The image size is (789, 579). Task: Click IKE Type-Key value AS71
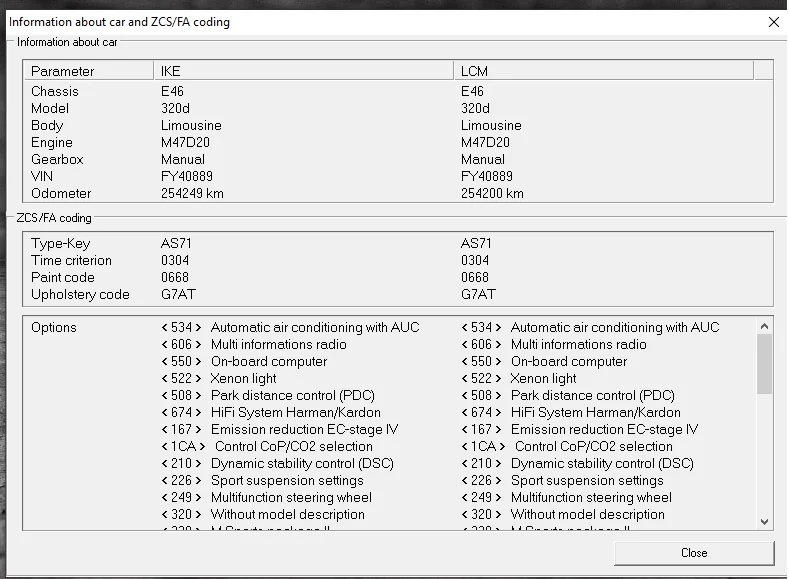[x=176, y=243]
